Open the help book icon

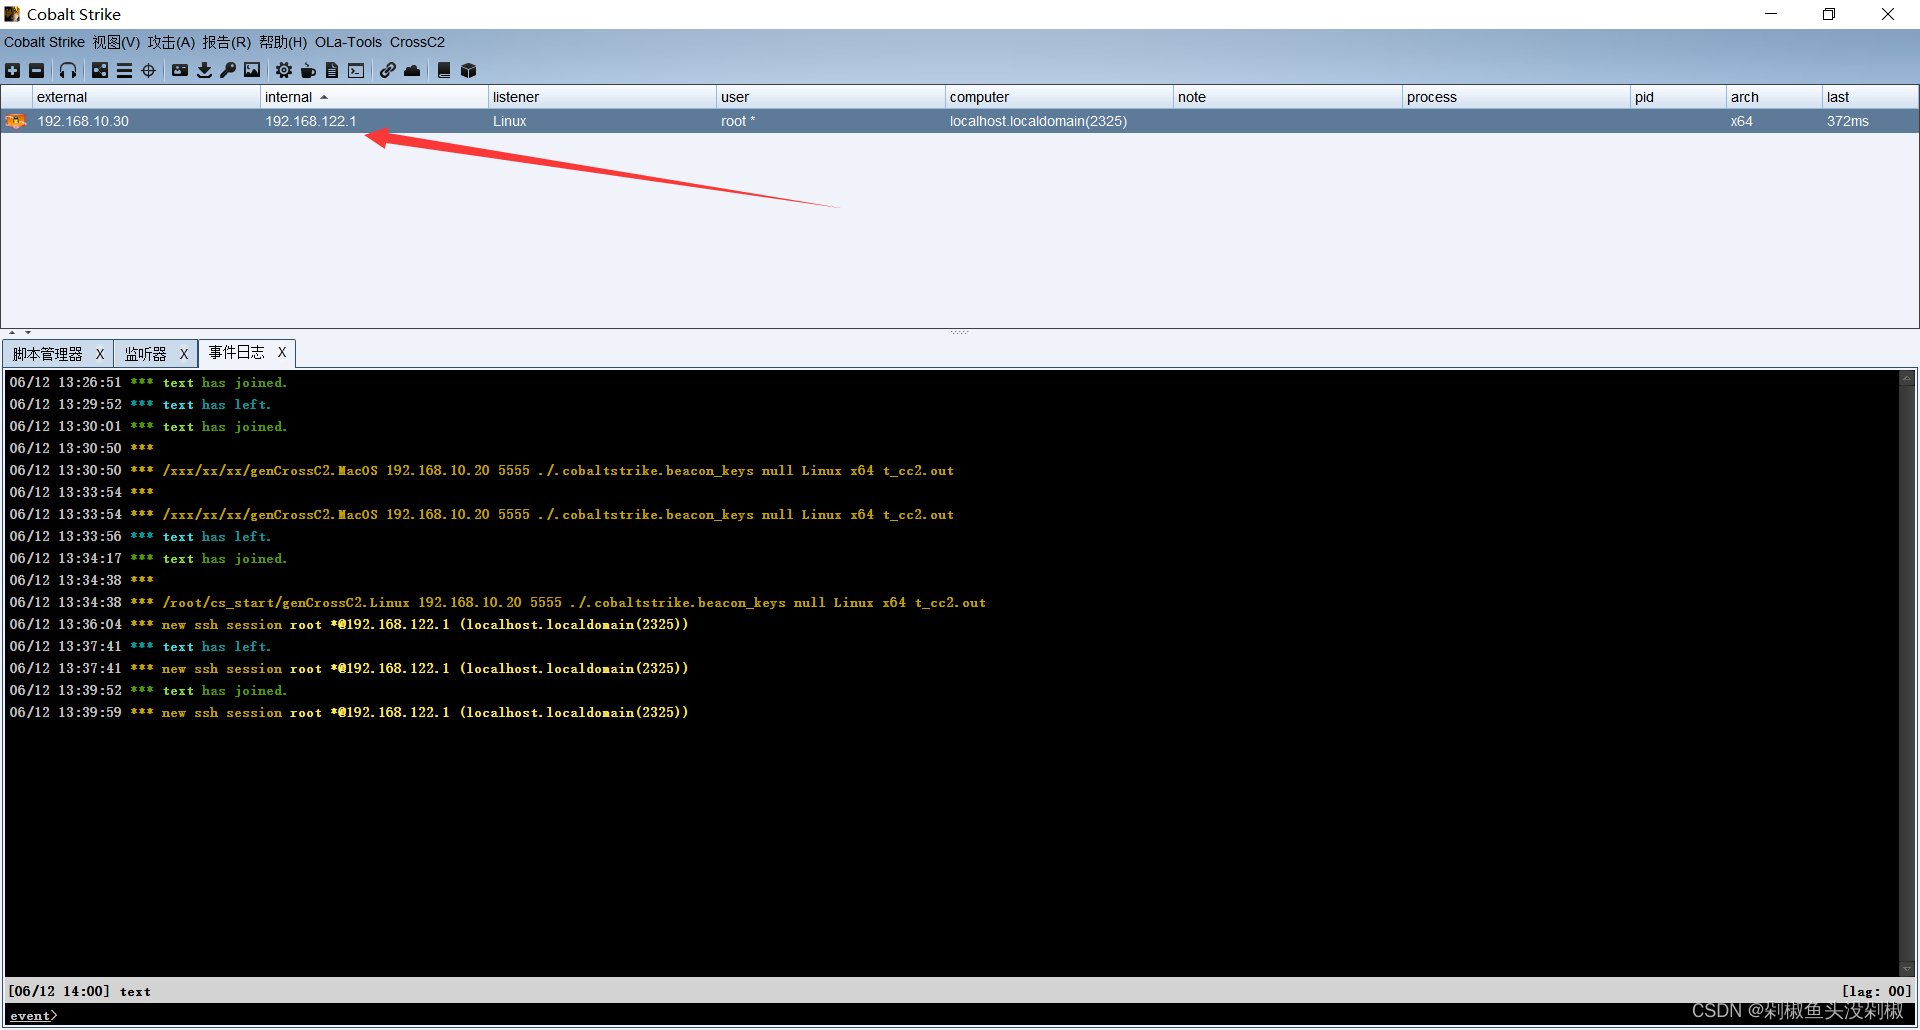click(x=444, y=70)
